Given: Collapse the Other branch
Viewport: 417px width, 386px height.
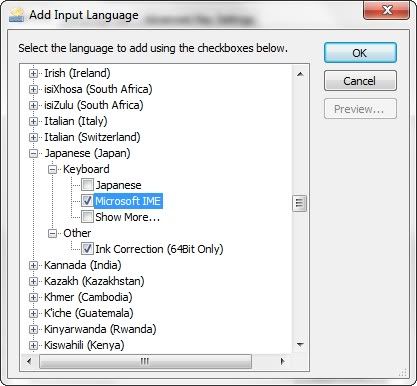Looking at the screenshot, I should [52, 233].
